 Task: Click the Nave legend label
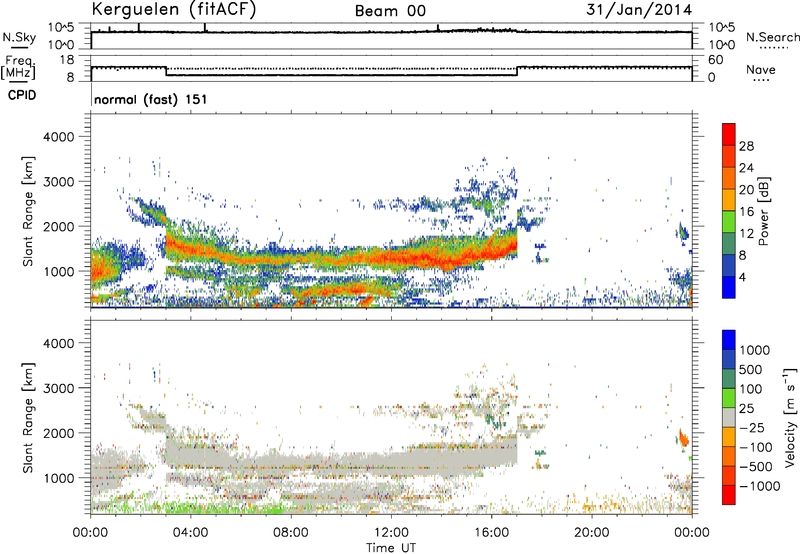761,69
